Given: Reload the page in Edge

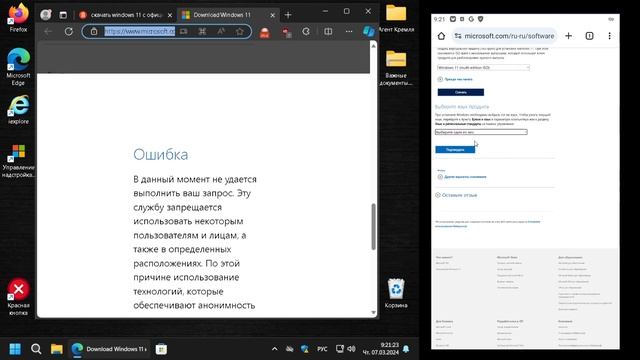Looking at the screenshot, I should [69, 31].
